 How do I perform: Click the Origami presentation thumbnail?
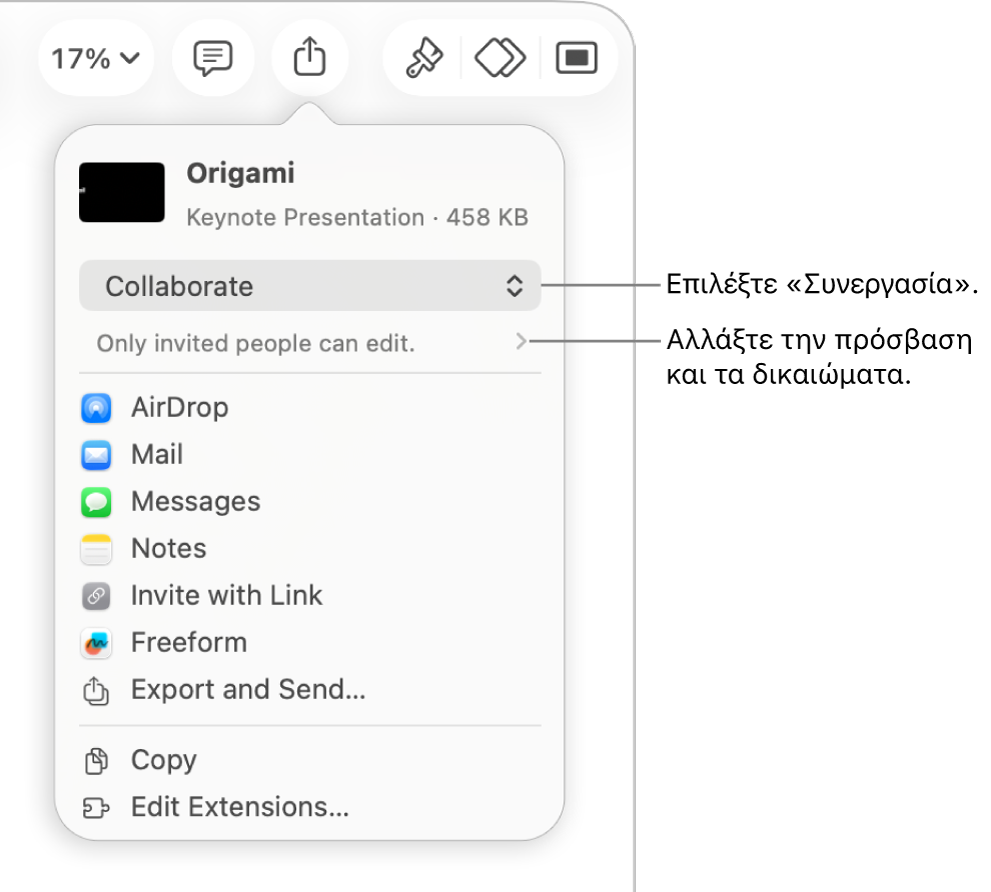(x=122, y=192)
